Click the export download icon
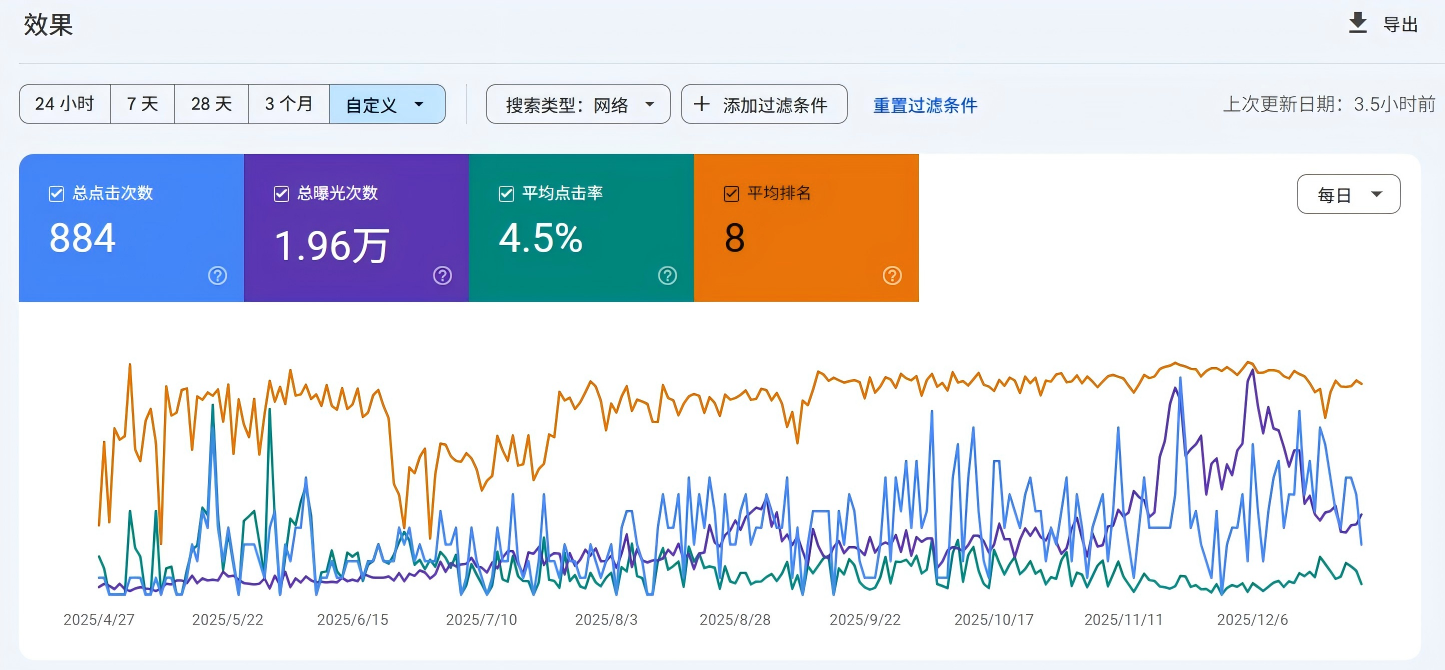Screen dimensions: 1445x670 pos(1357,23)
